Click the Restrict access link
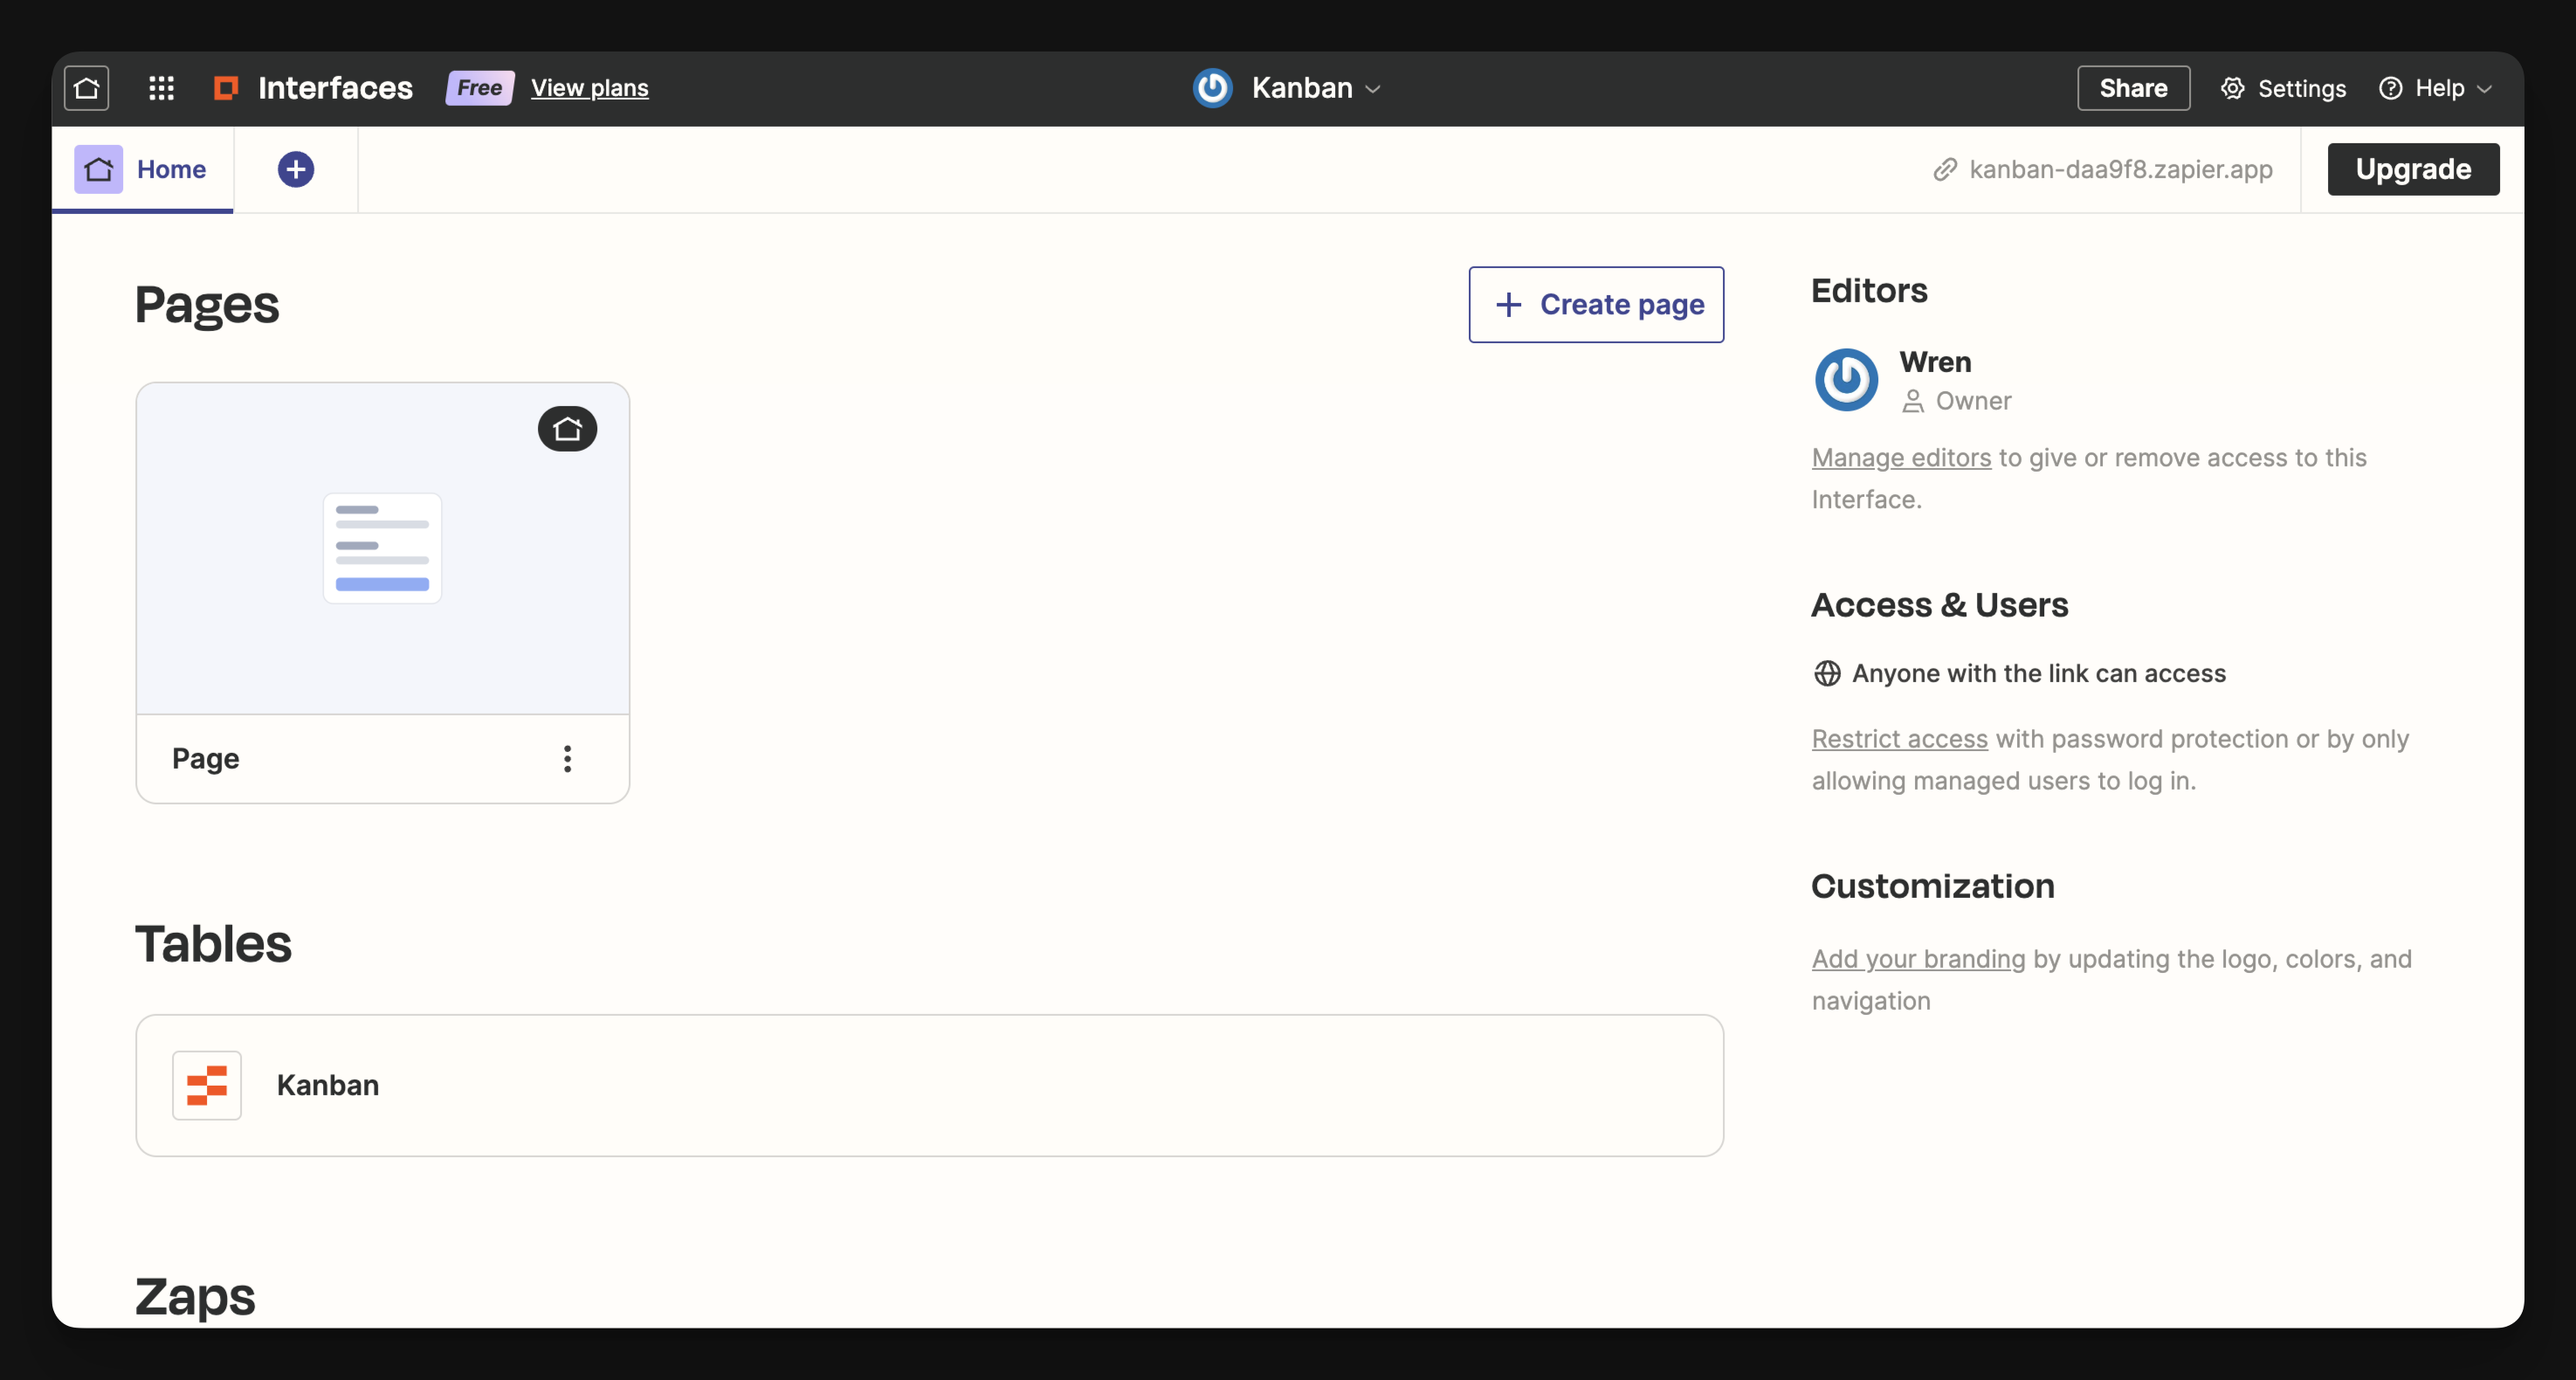Image resolution: width=2576 pixels, height=1380 pixels. [x=1899, y=738]
